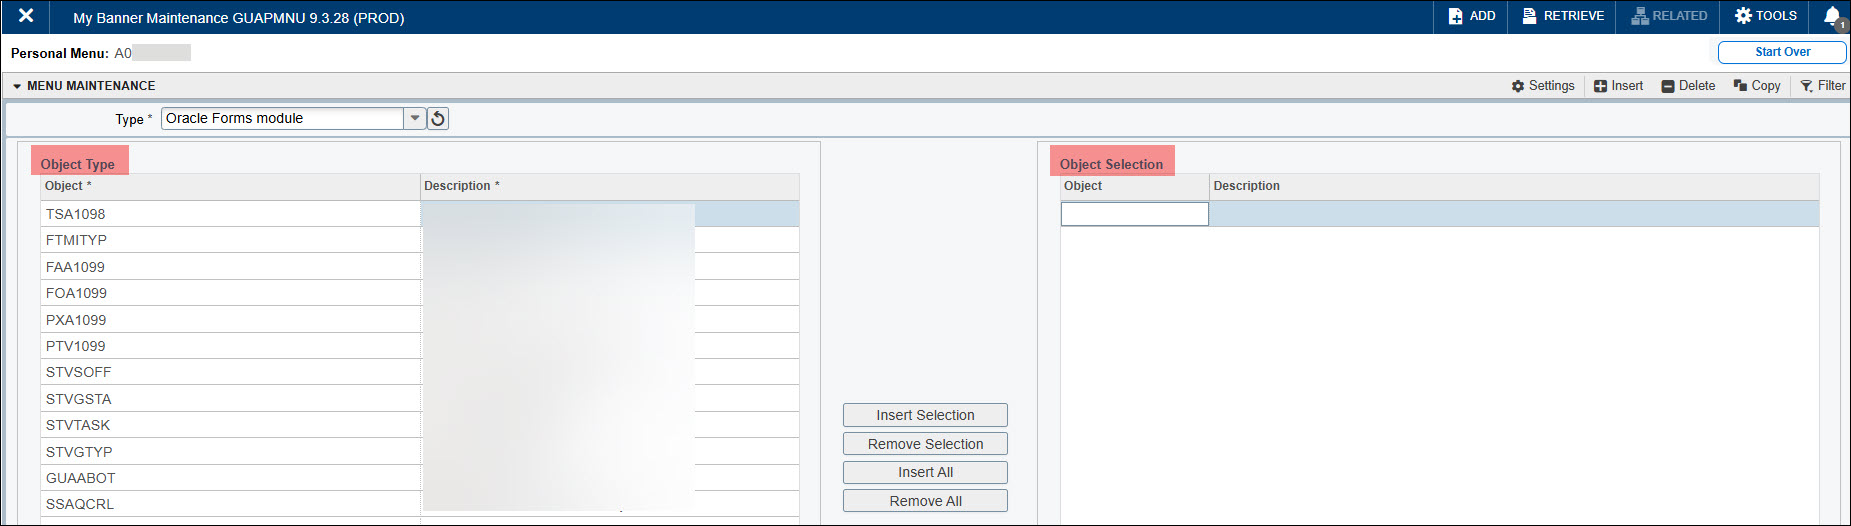Open the TOOLS menu
The image size is (1851, 526).
1765,16
